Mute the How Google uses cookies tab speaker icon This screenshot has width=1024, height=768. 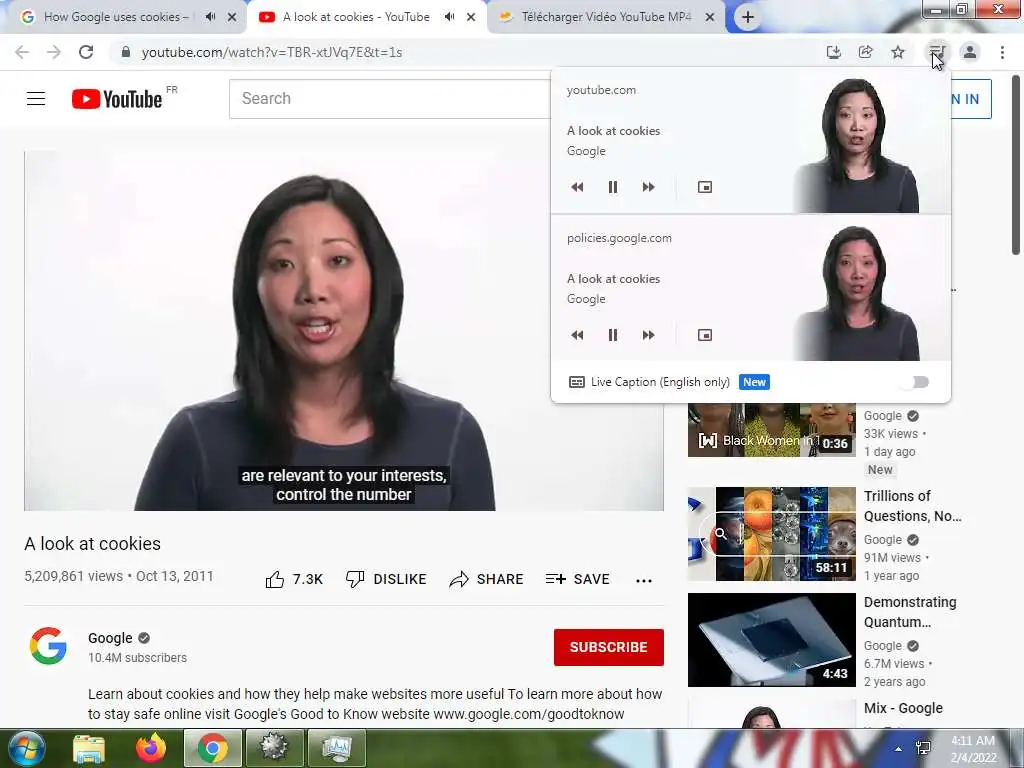click(210, 17)
